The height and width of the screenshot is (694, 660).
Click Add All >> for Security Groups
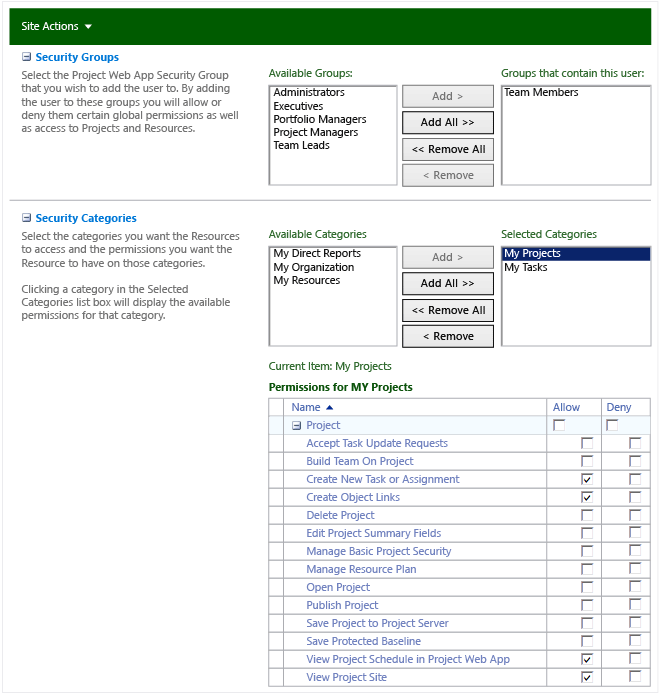pyautogui.click(x=448, y=122)
